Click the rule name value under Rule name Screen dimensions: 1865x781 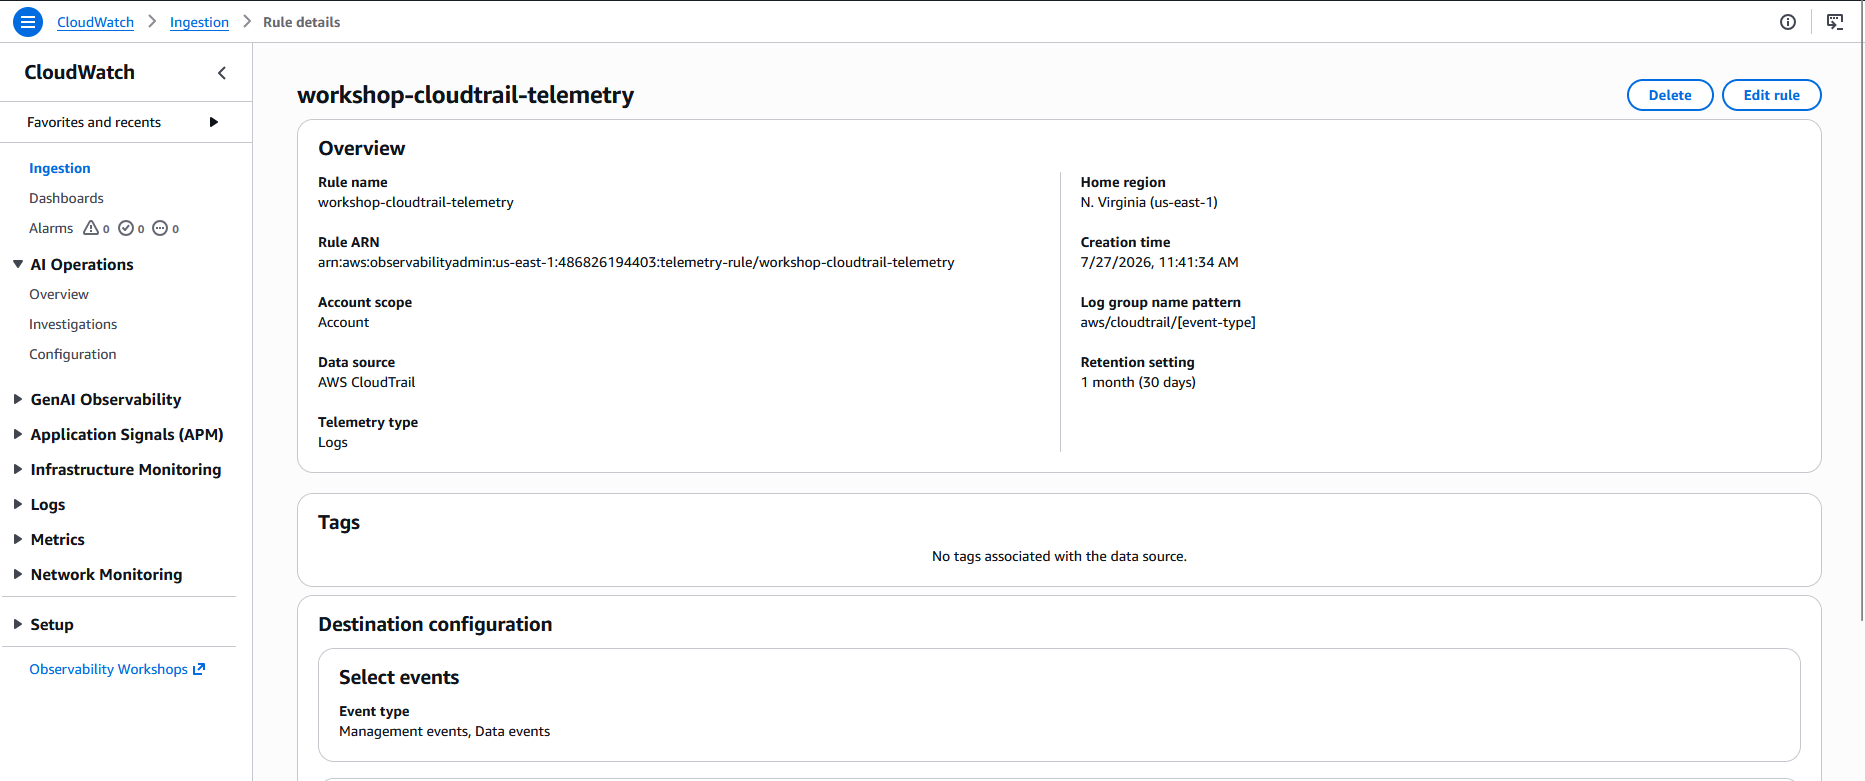point(416,202)
